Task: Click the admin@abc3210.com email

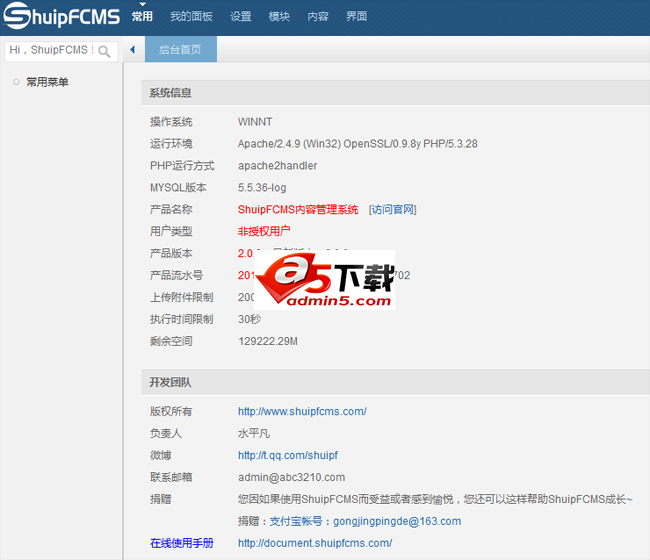Action: [291, 478]
